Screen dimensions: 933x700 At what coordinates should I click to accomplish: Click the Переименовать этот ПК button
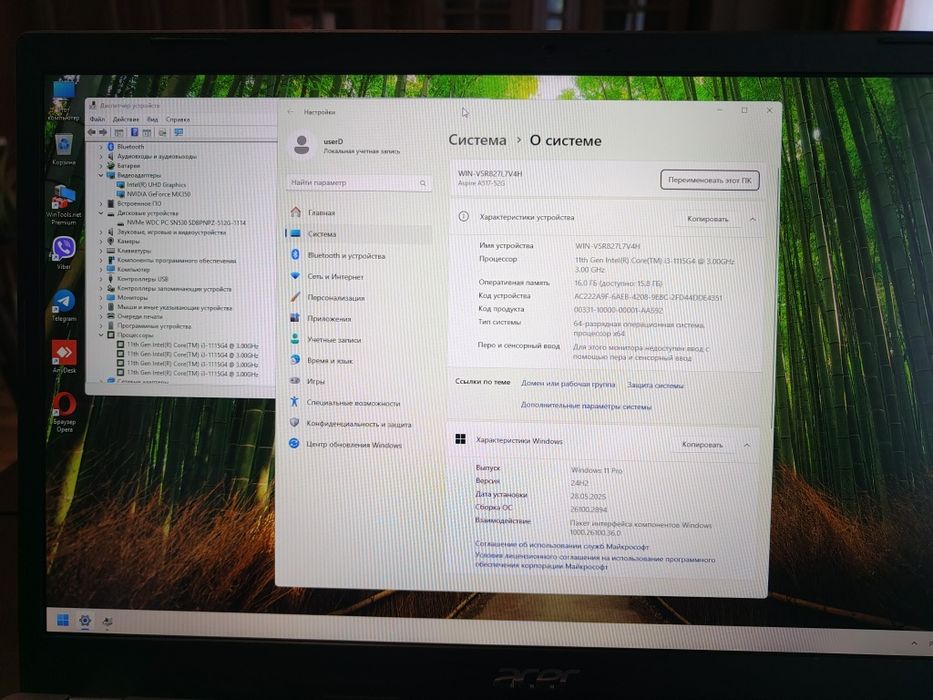tap(709, 180)
